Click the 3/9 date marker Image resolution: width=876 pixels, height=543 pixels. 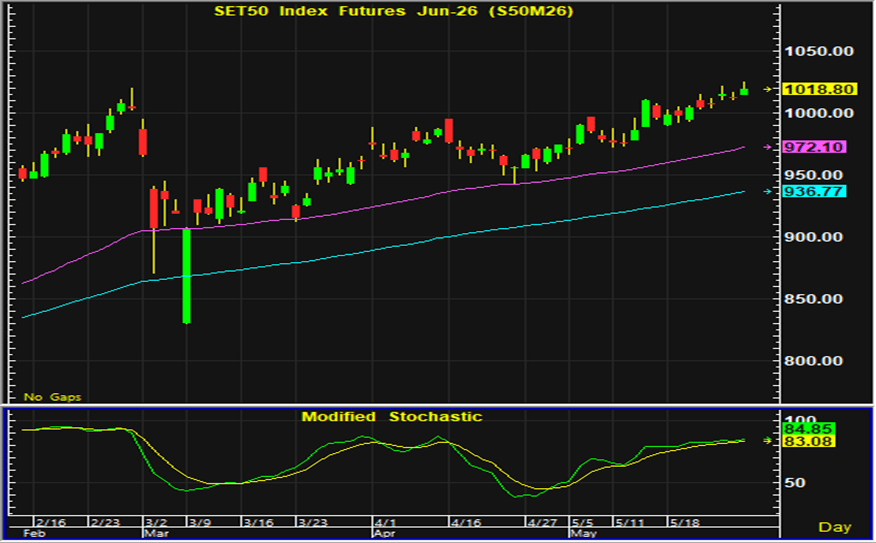click(199, 523)
